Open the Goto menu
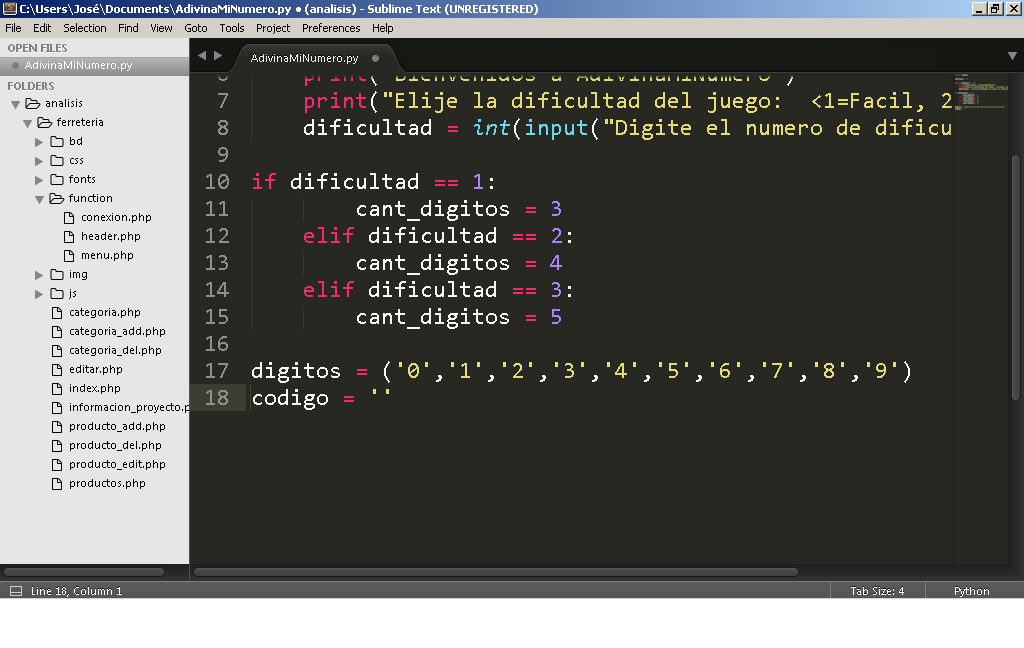 [195, 28]
